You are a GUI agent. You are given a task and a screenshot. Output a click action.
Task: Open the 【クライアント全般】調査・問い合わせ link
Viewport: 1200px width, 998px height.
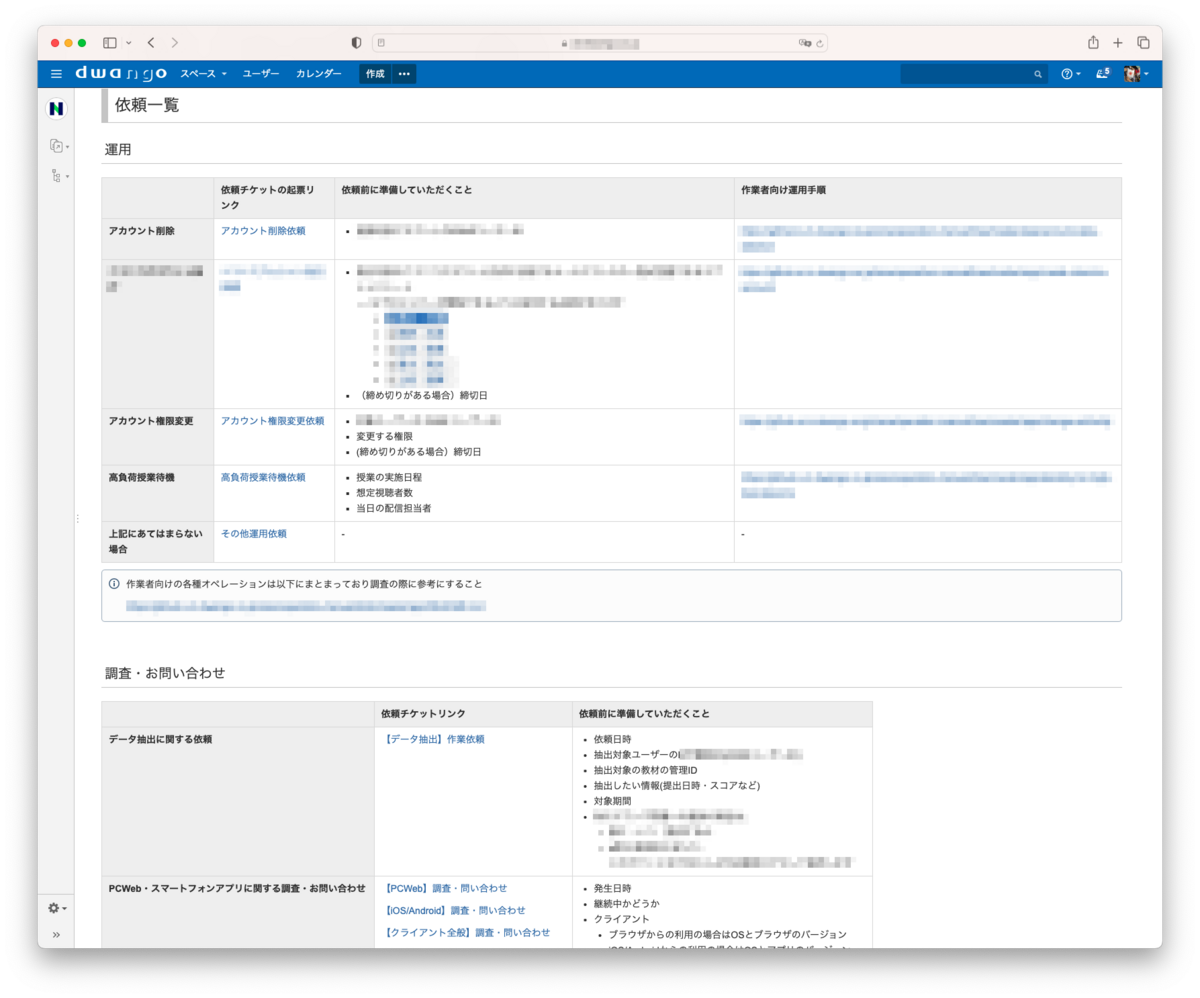click(466, 932)
